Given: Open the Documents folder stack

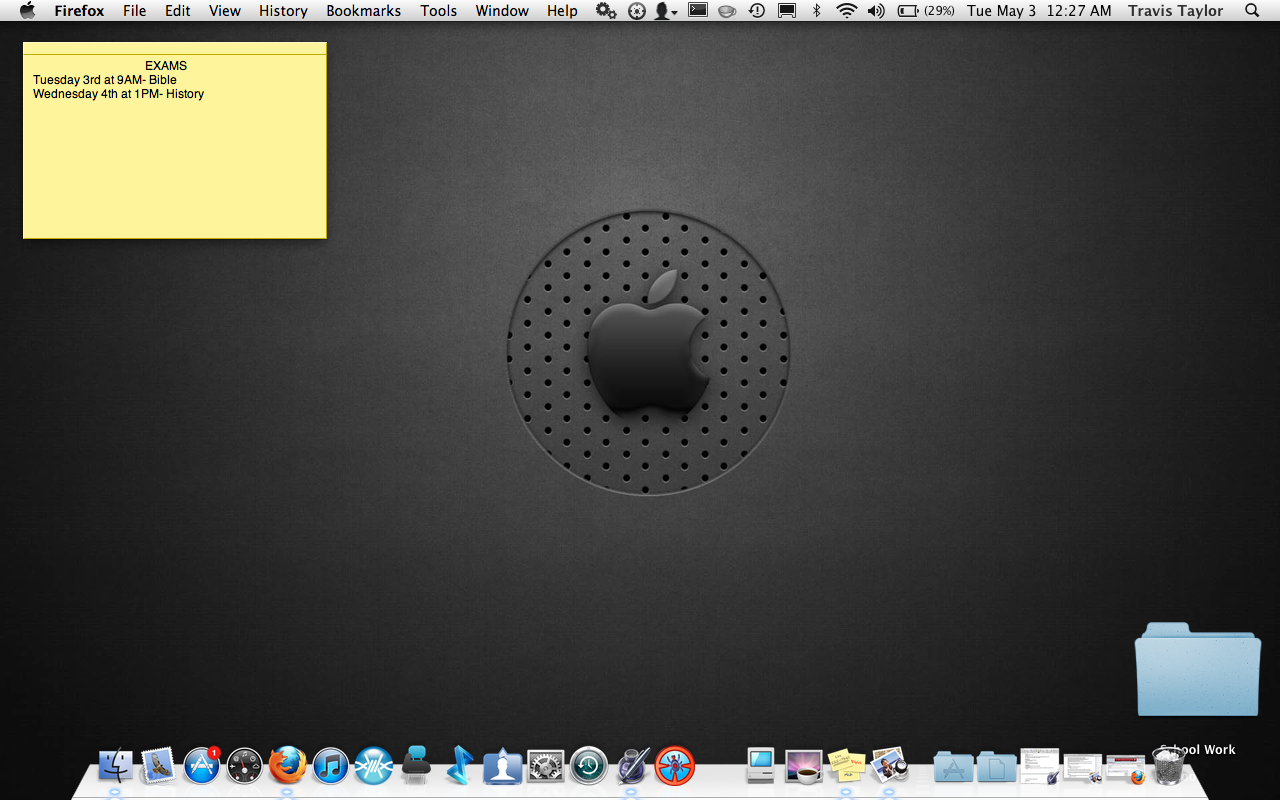Looking at the screenshot, I should (x=997, y=767).
